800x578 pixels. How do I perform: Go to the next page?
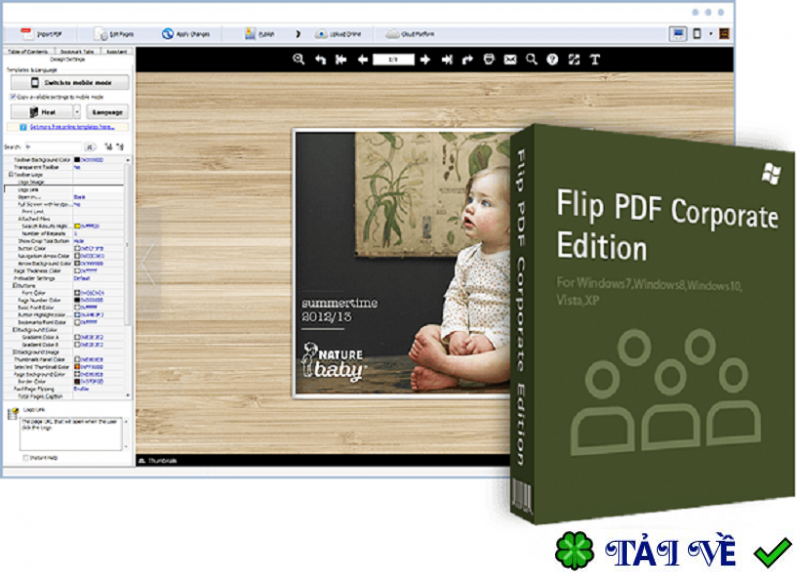point(425,60)
